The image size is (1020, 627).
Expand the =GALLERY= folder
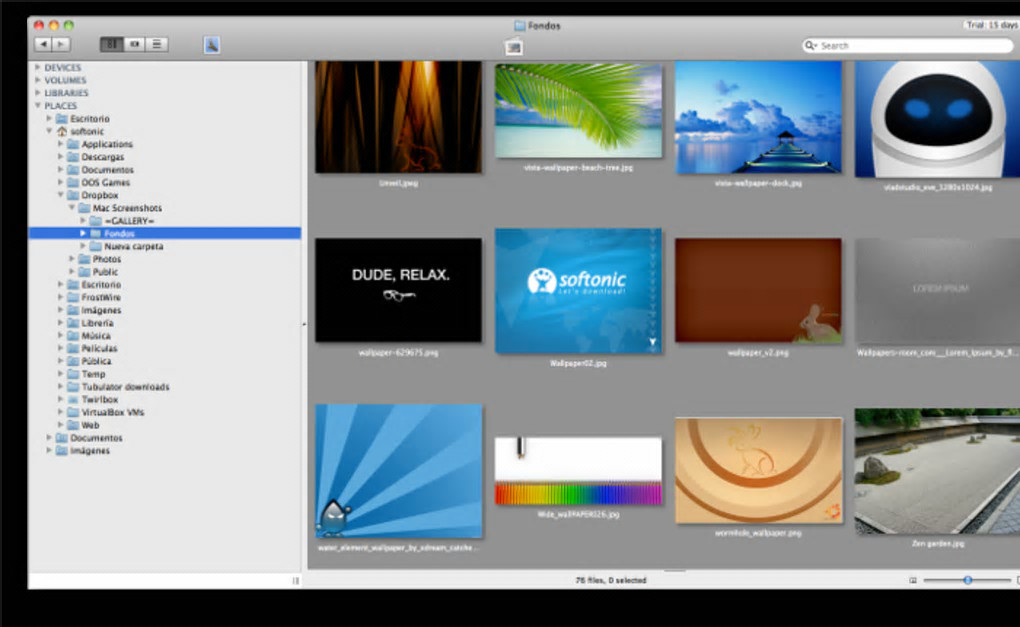pyautogui.click(x=83, y=220)
